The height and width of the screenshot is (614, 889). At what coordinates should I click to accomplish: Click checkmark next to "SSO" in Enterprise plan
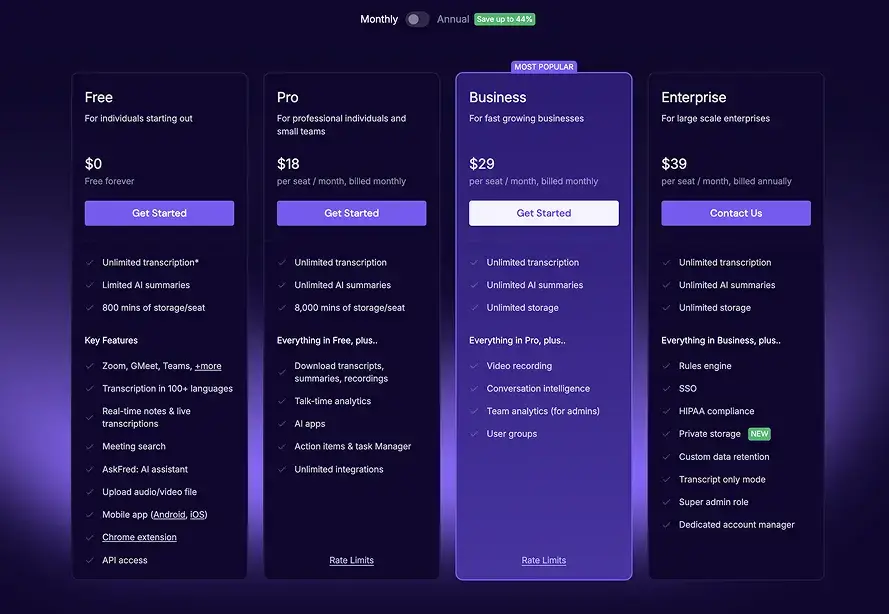666,388
